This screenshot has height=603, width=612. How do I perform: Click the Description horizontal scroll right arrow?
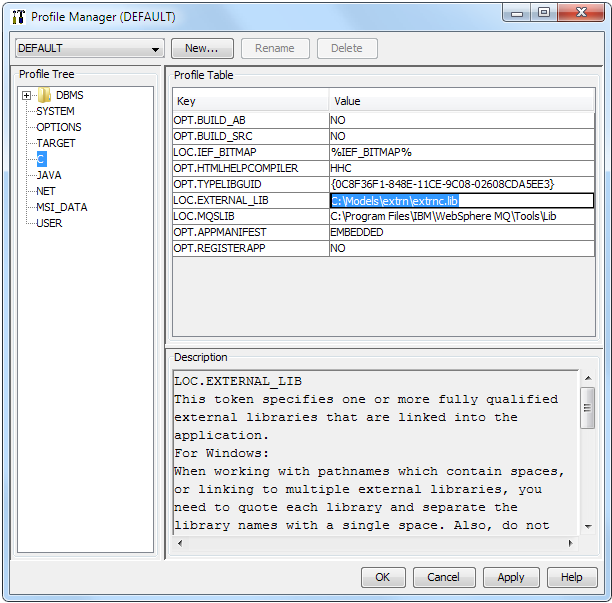571,543
